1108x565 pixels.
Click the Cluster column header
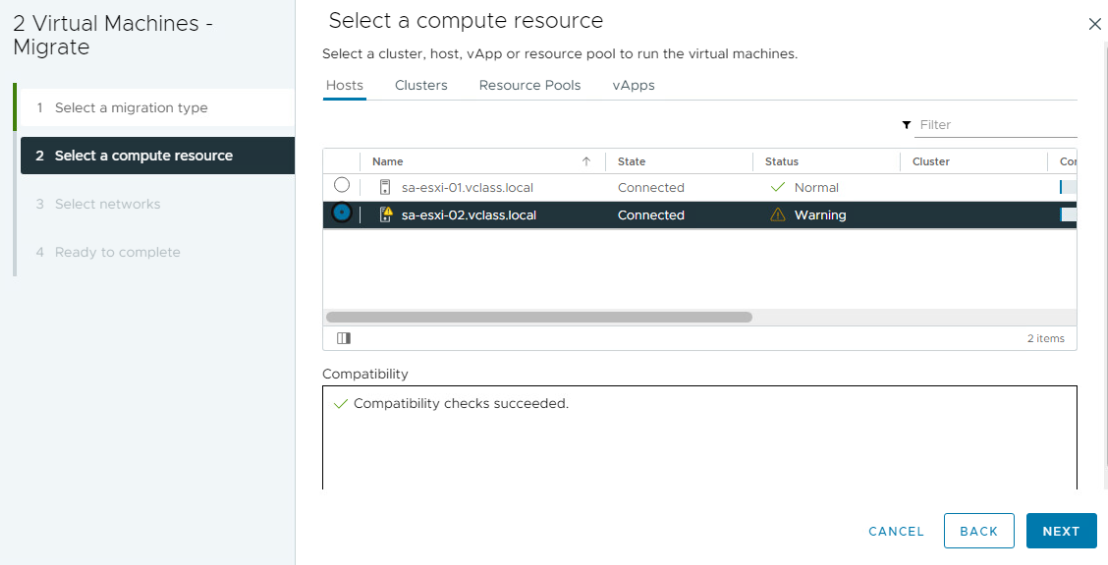[x=931, y=161]
